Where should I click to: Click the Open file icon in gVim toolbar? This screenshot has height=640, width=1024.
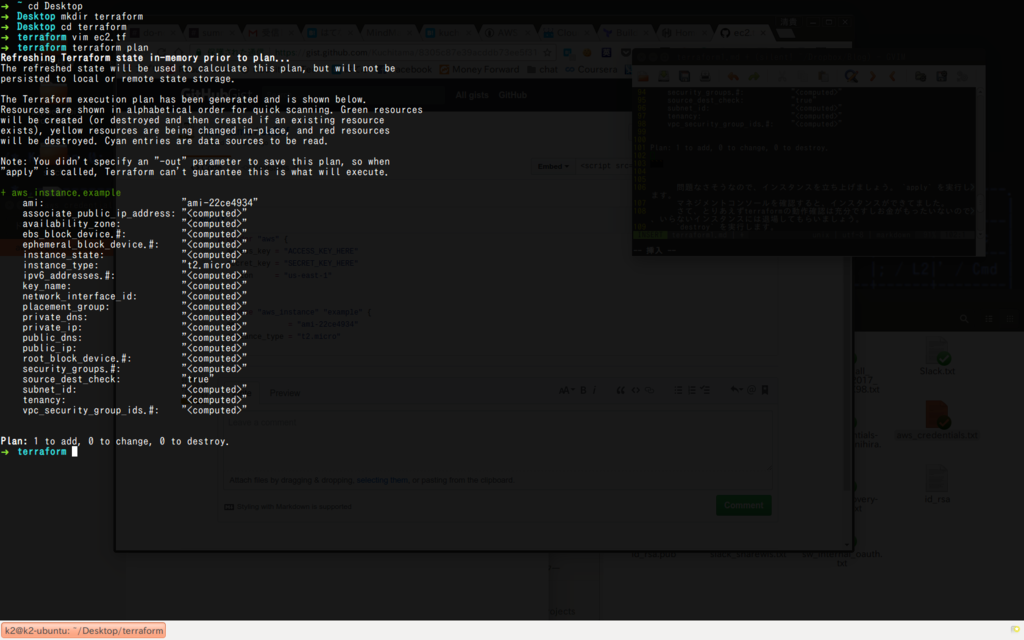click(643, 76)
